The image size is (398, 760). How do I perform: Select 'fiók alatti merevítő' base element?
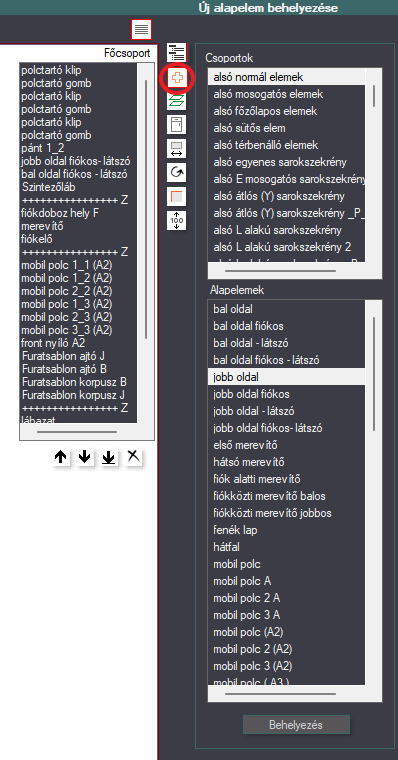click(287, 479)
